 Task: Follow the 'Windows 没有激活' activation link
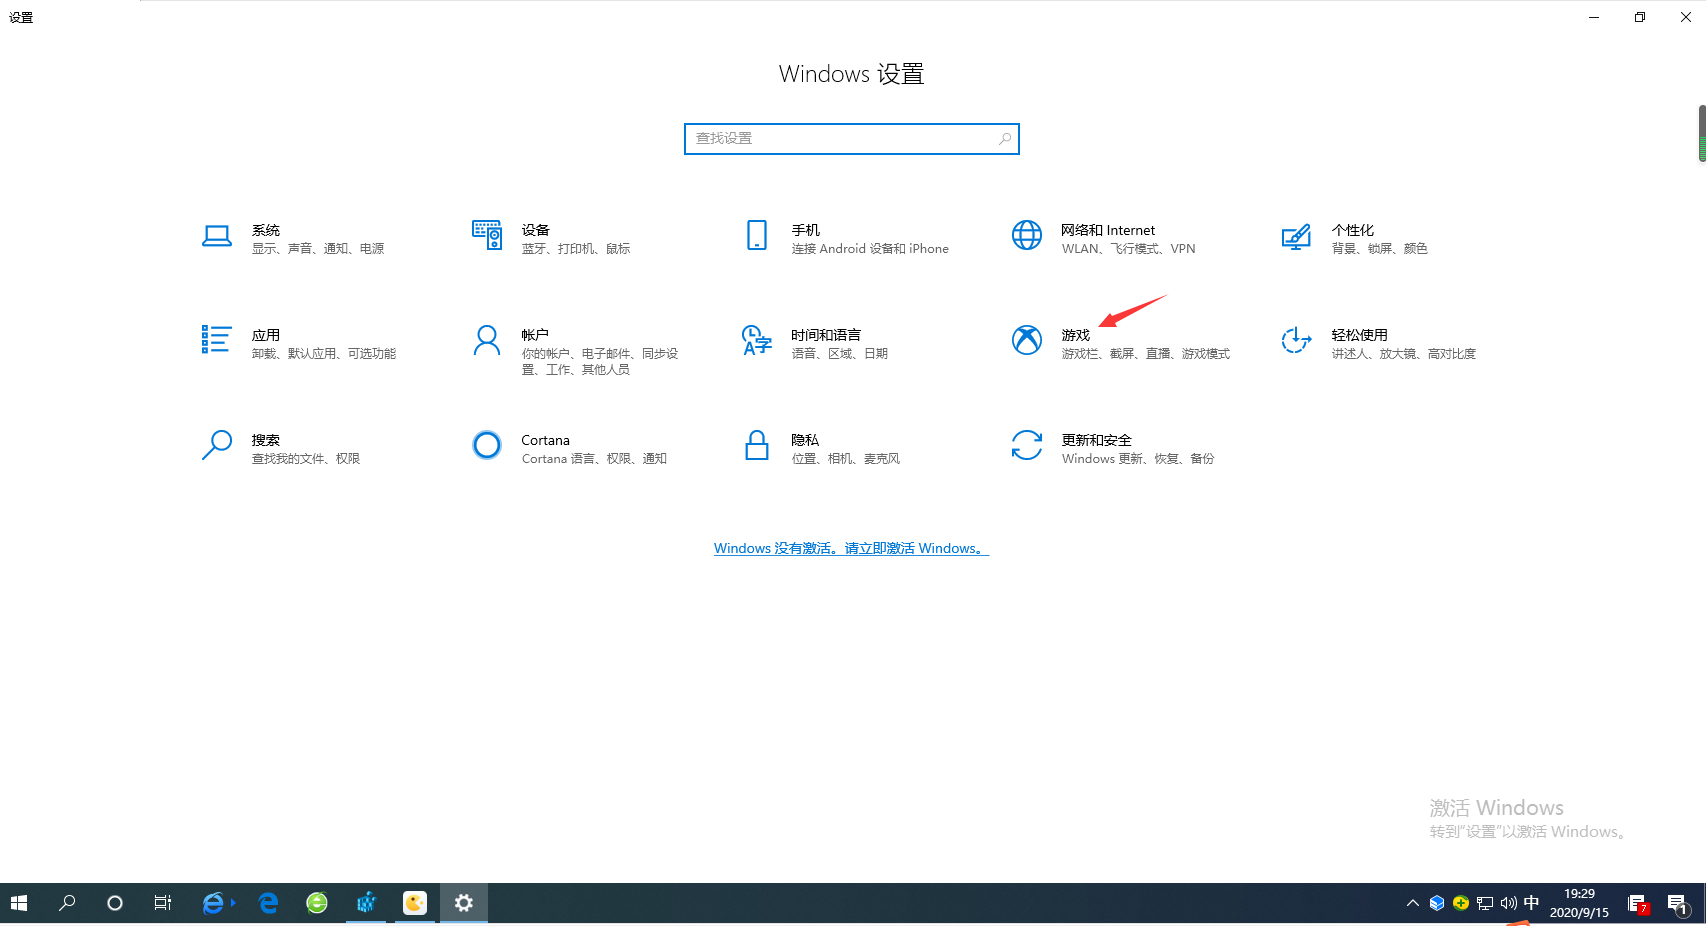tap(851, 548)
